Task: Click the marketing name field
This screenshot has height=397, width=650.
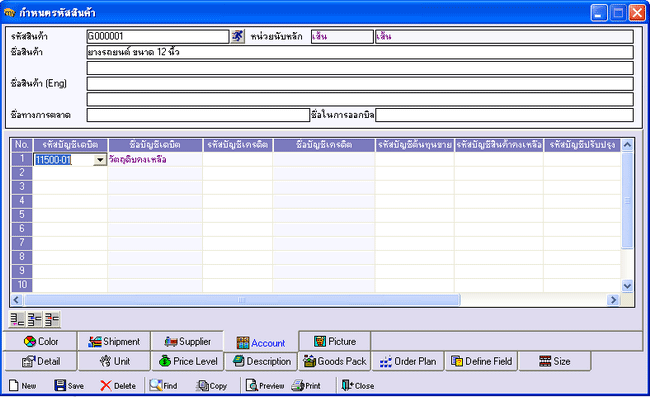Action: point(198,115)
